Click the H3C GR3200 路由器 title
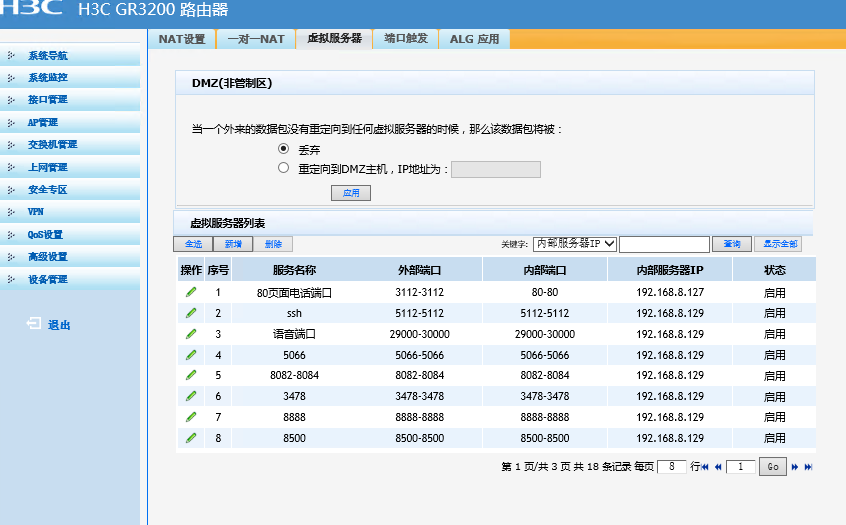The height and width of the screenshot is (525, 846). (153, 10)
